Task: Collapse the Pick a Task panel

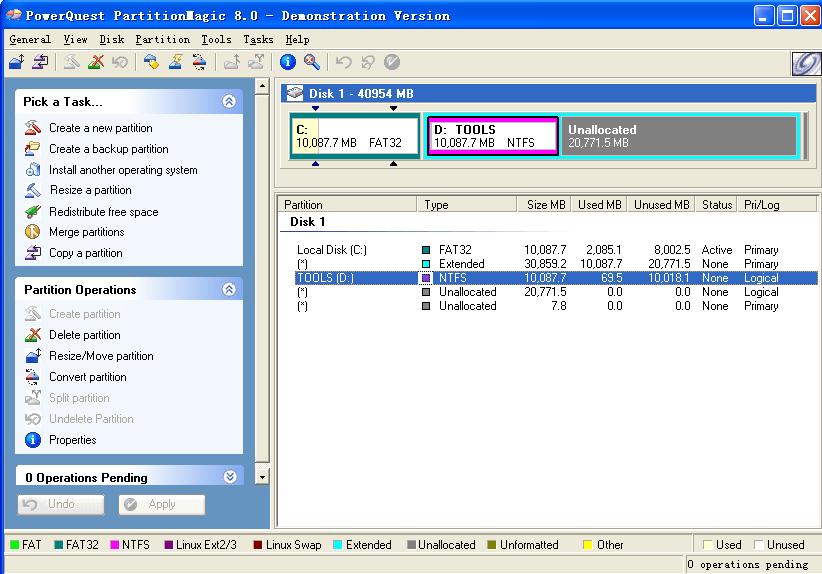Action: [229, 101]
